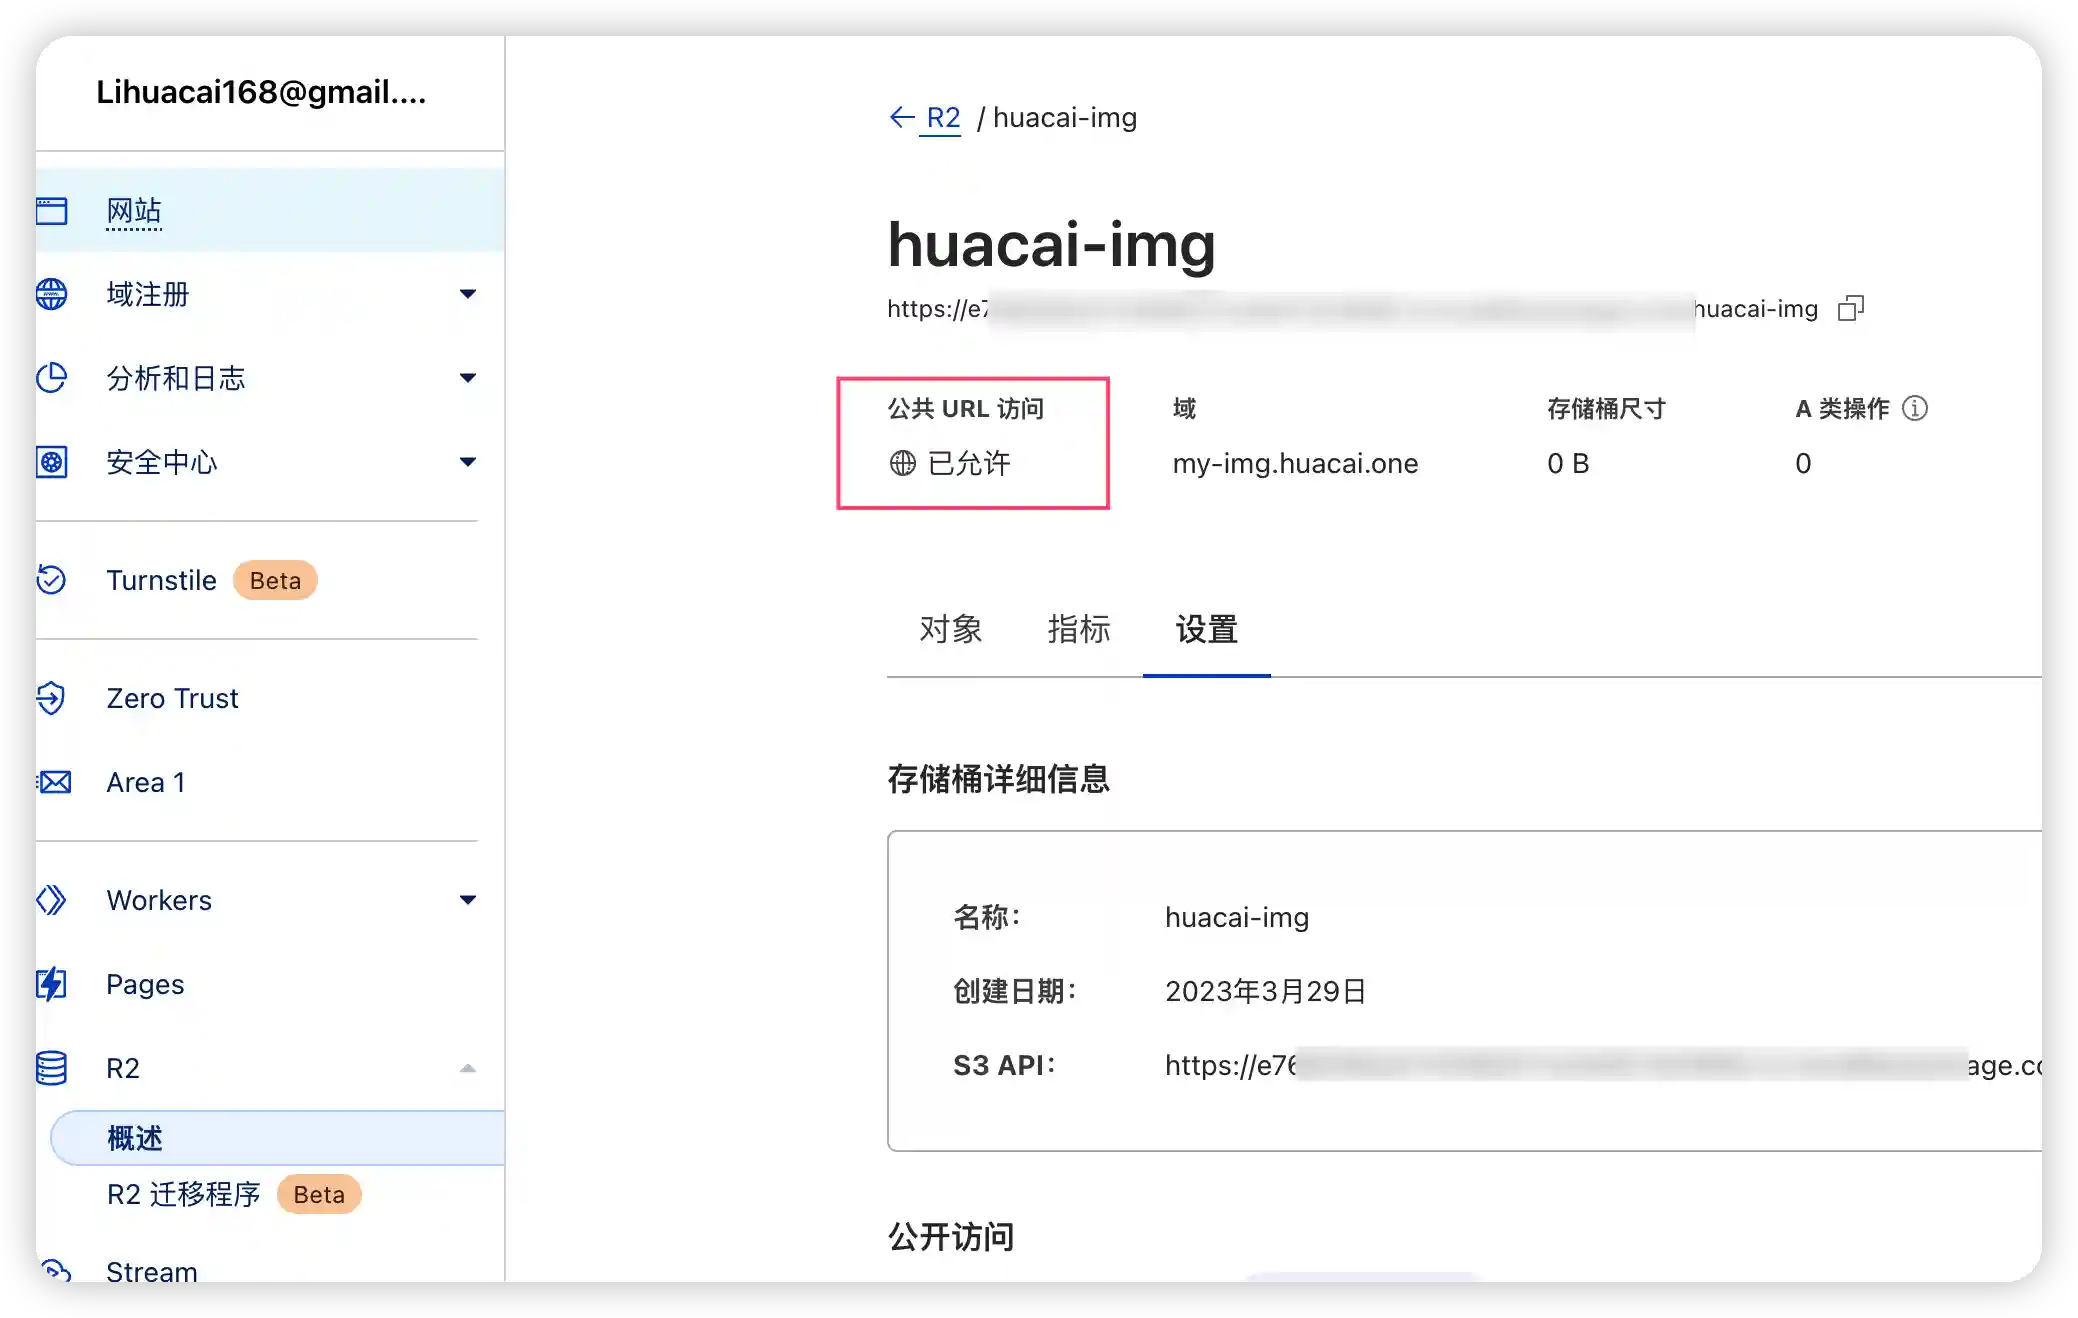
Task: Select the 安全中心 shield icon
Action: (x=53, y=462)
